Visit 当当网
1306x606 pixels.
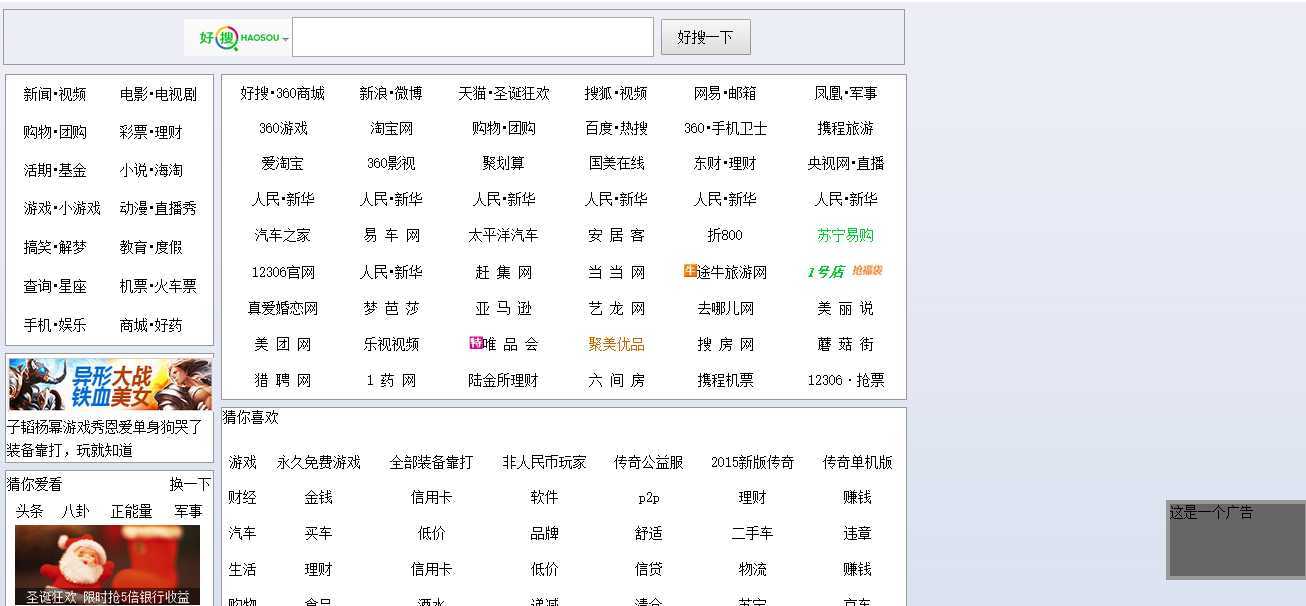(616, 272)
